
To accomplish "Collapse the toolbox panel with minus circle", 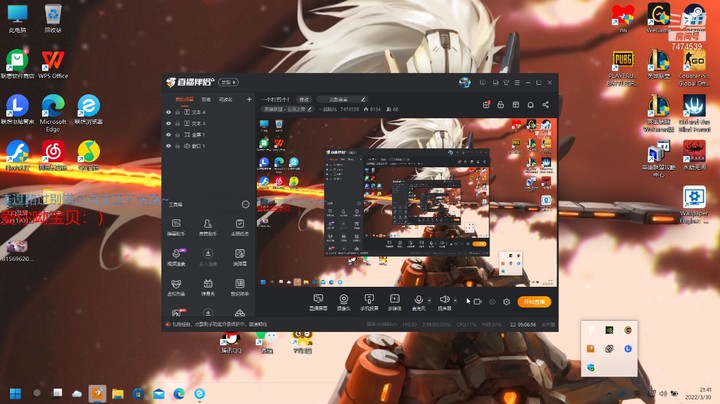I will 246,204.
